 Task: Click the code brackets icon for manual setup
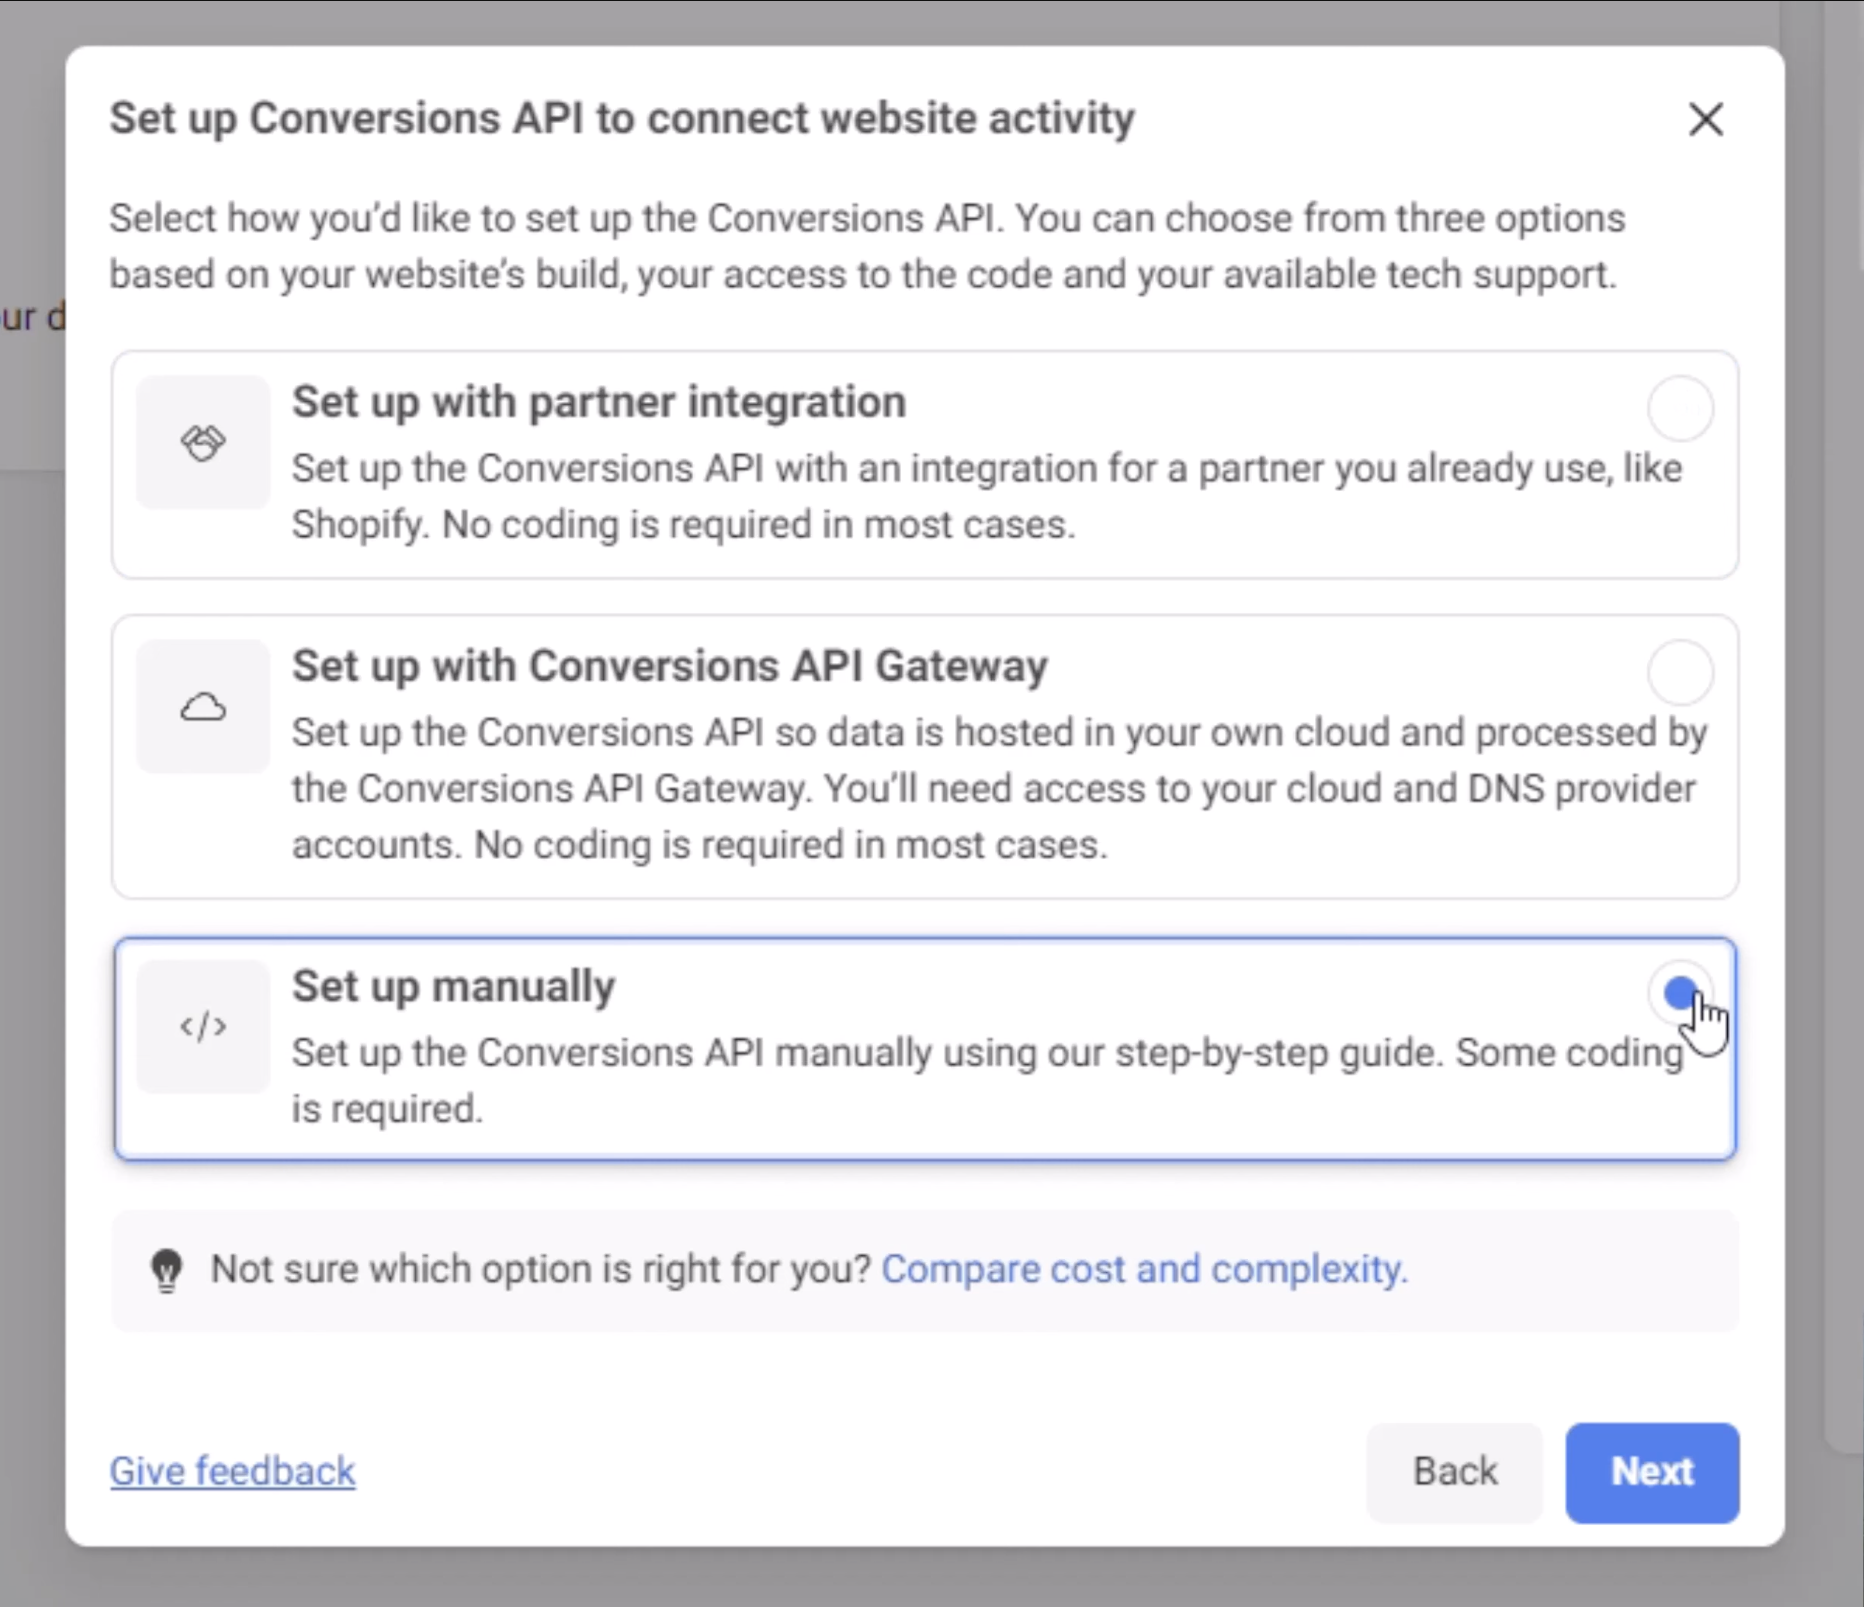click(203, 1027)
